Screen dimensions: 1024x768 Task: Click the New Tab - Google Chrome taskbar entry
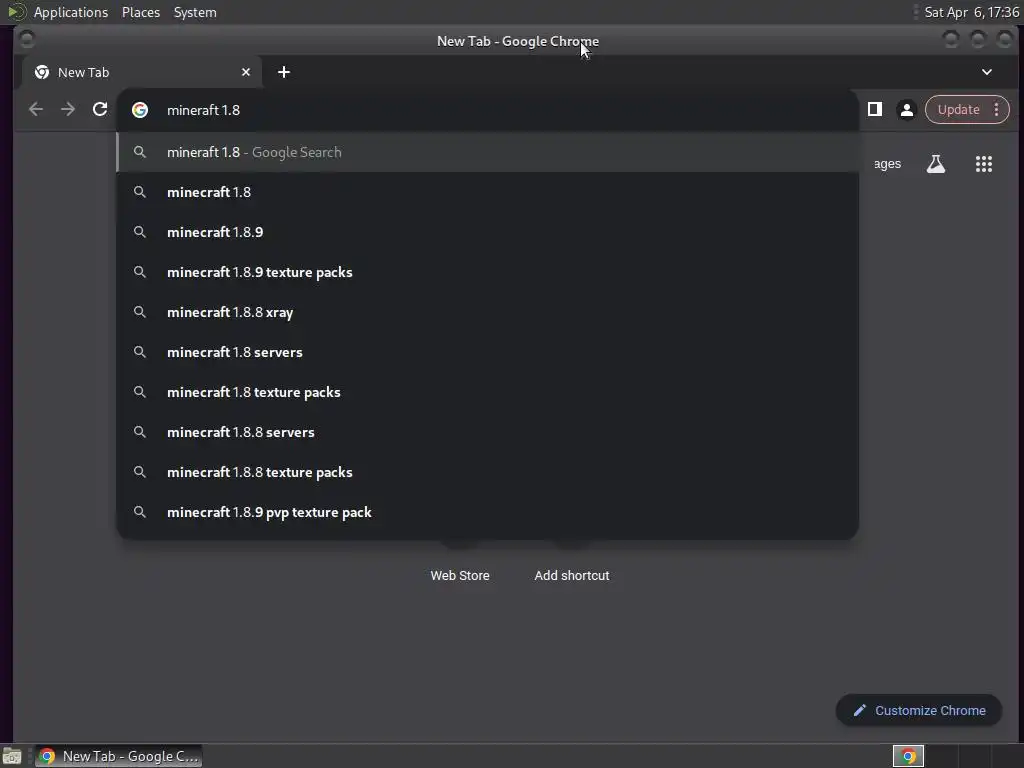point(118,756)
